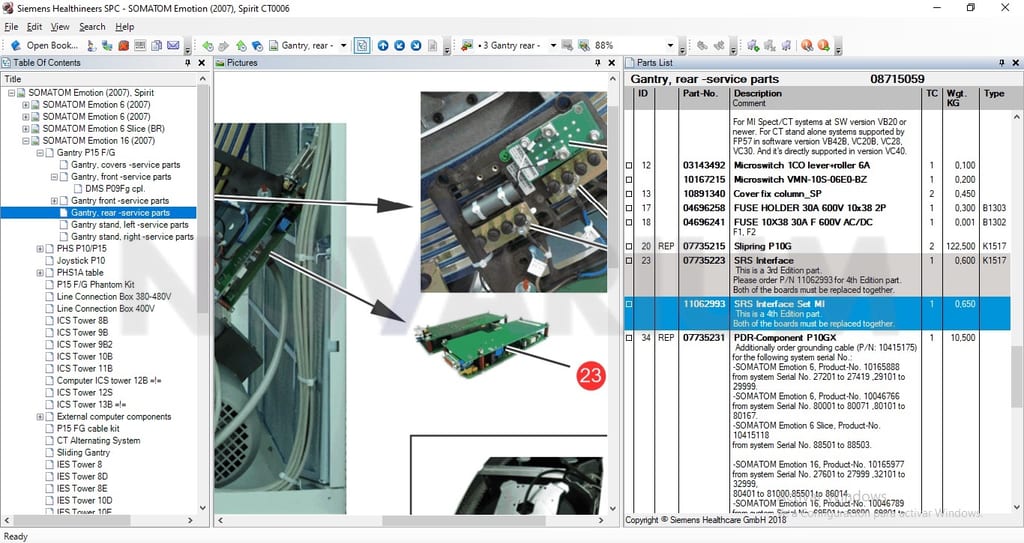Select 'DMS P09Fg cpl.' tree item
This screenshot has width=1024, height=543.
[115, 189]
